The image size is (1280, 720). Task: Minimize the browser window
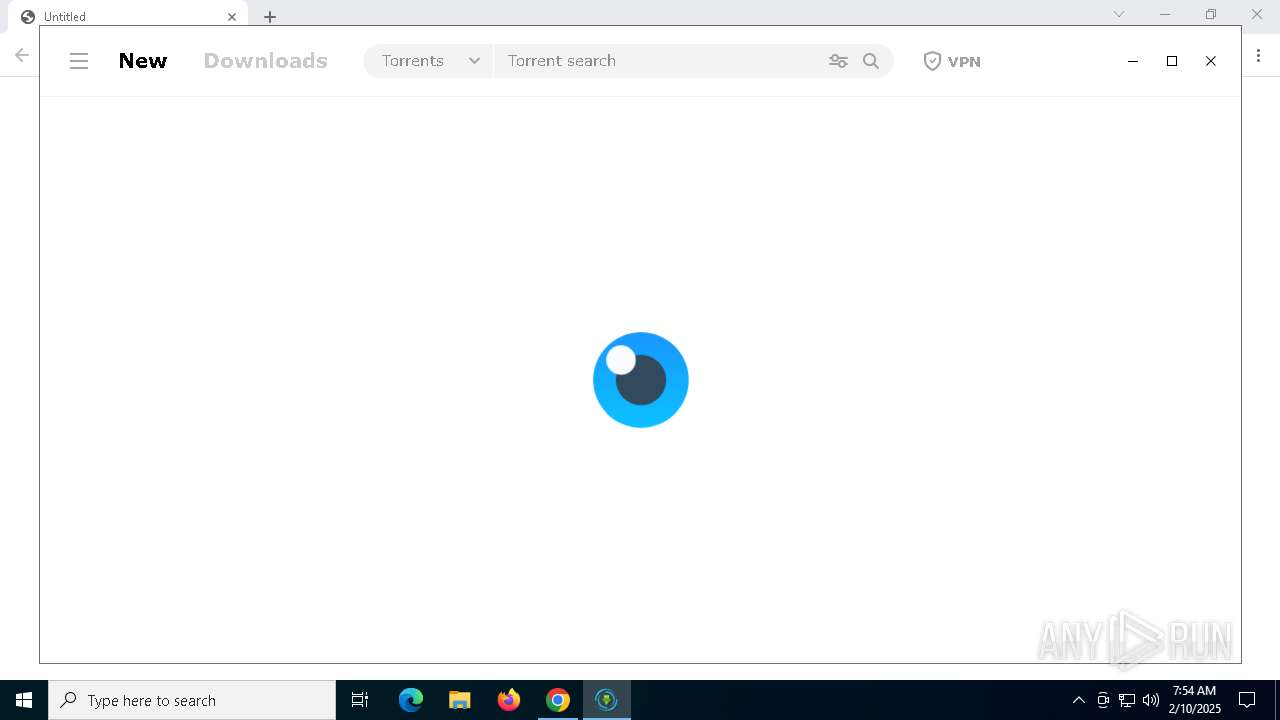point(1165,14)
